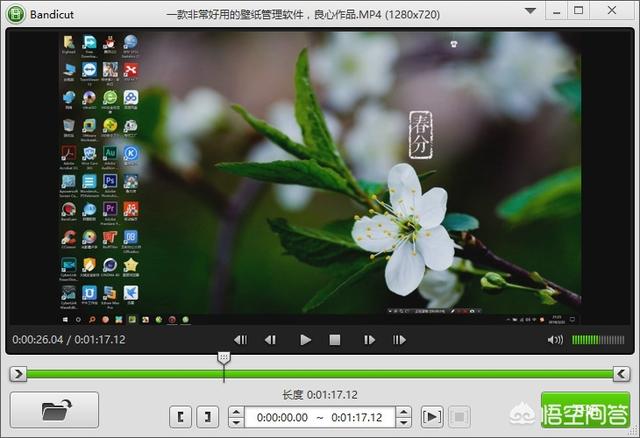Decrease end time with down stepper
This screenshot has height=438, width=640.
(403, 423)
